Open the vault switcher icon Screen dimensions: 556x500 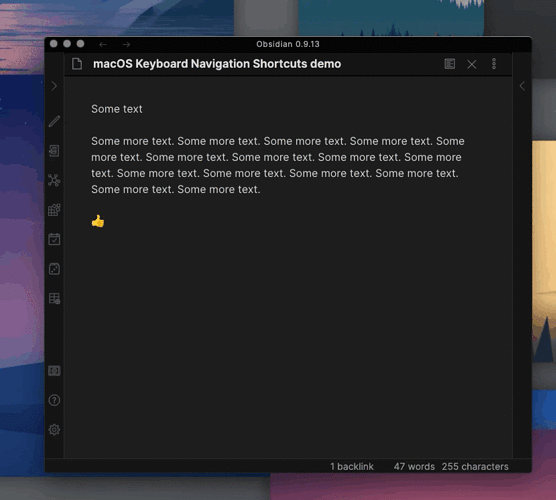tap(54, 371)
